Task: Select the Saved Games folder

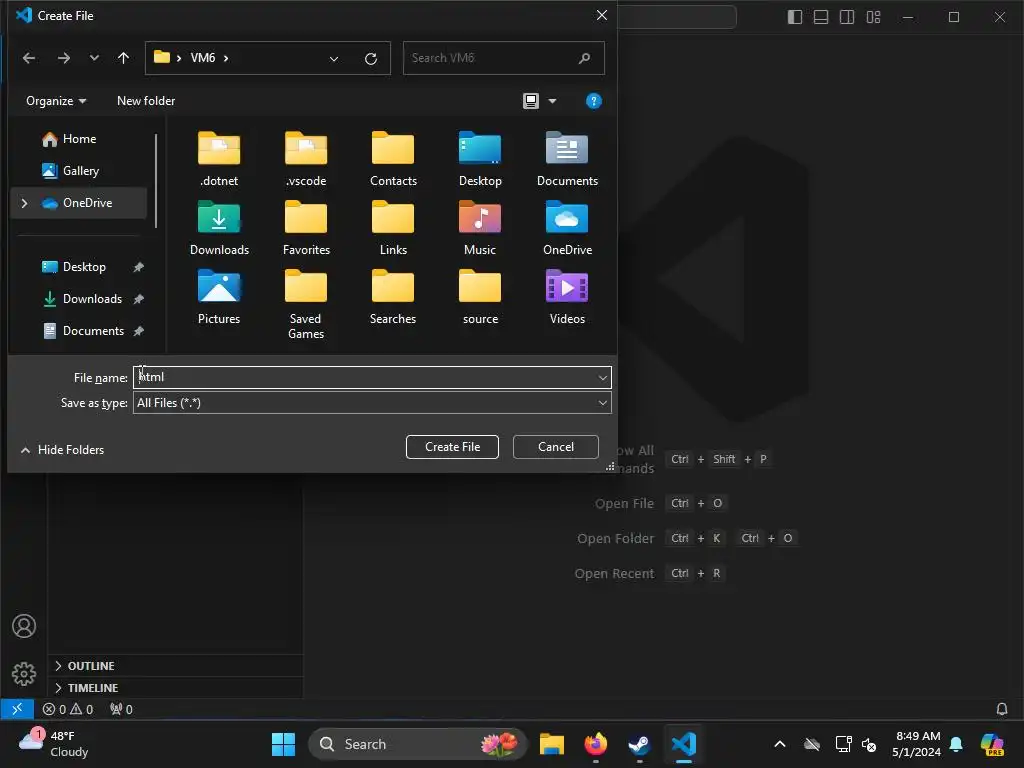Action: pyautogui.click(x=306, y=305)
